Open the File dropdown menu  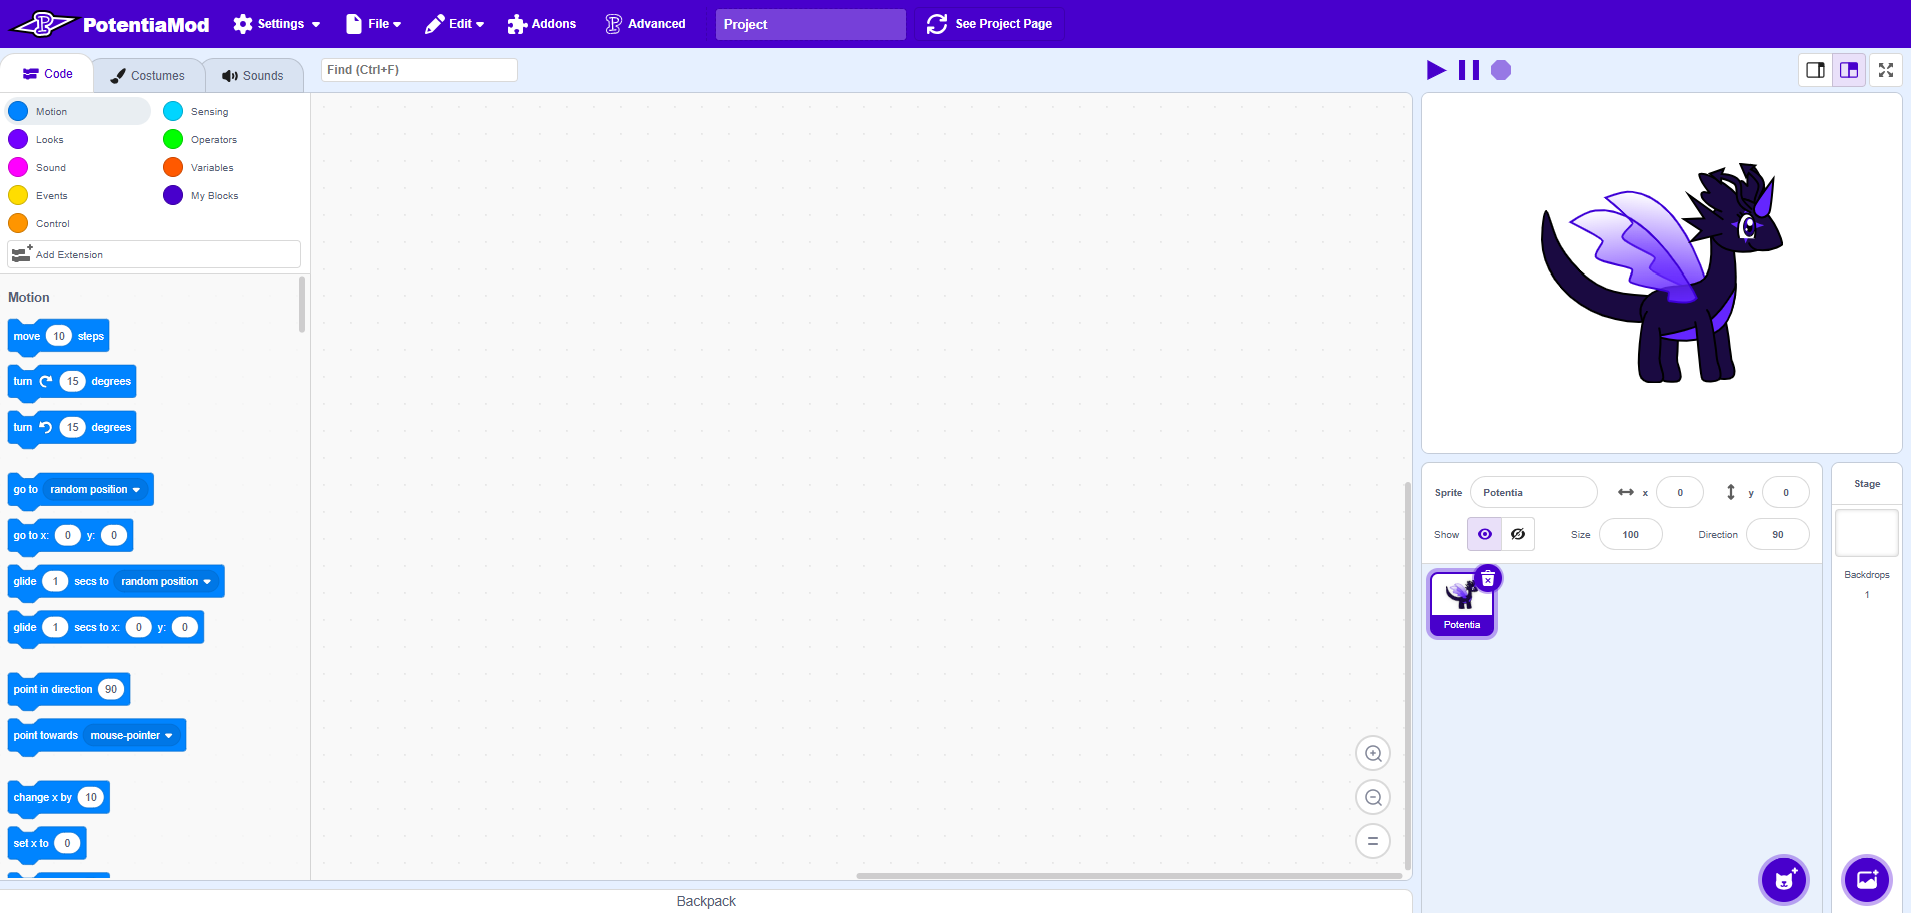(x=374, y=24)
